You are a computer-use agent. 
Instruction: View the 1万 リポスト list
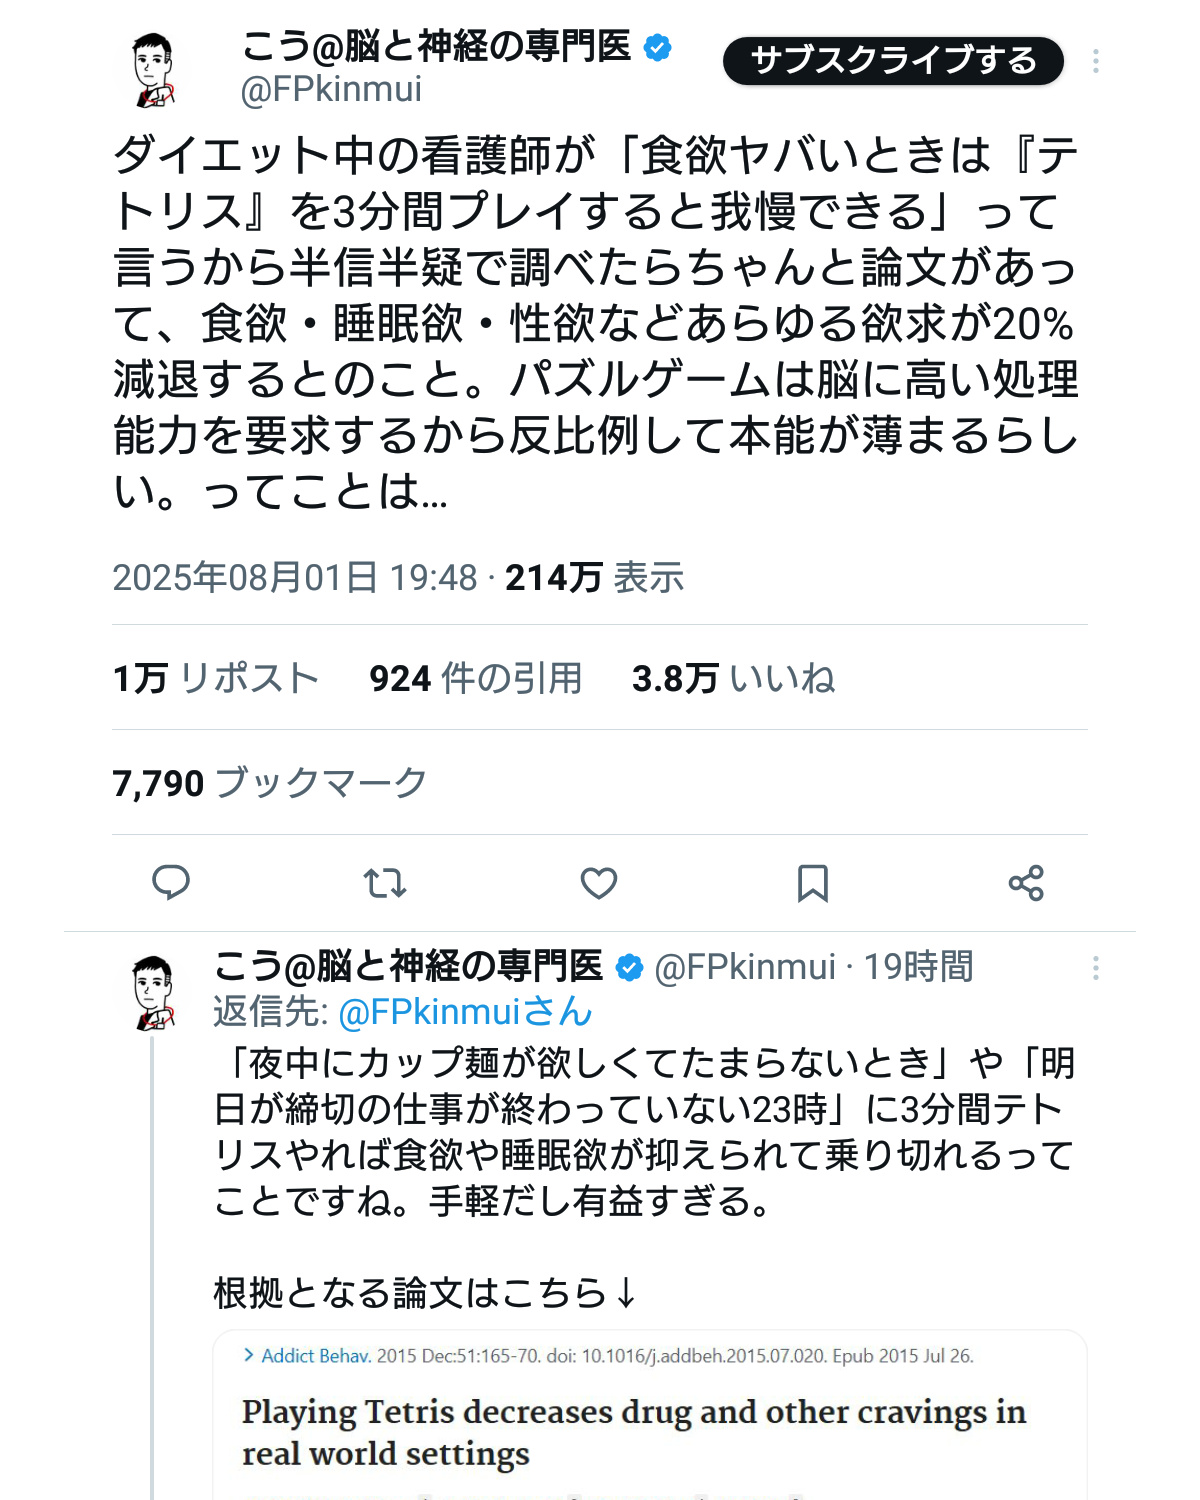coord(215,678)
